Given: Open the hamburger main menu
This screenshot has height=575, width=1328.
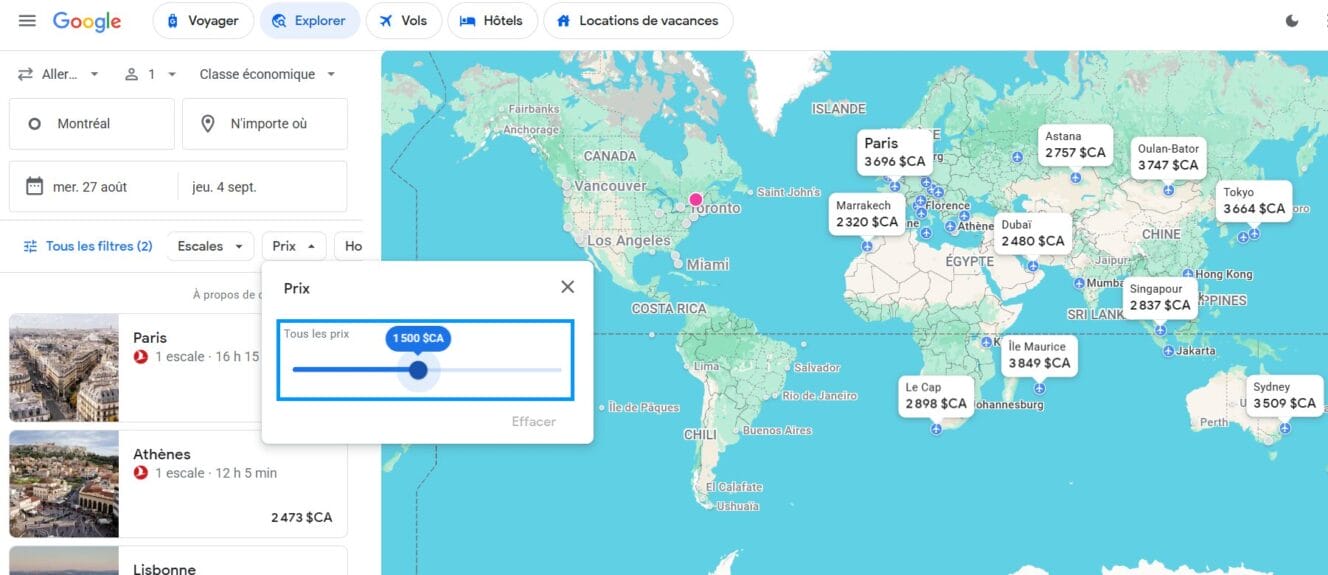Looking at the screenshot, I should click(27, 21).
